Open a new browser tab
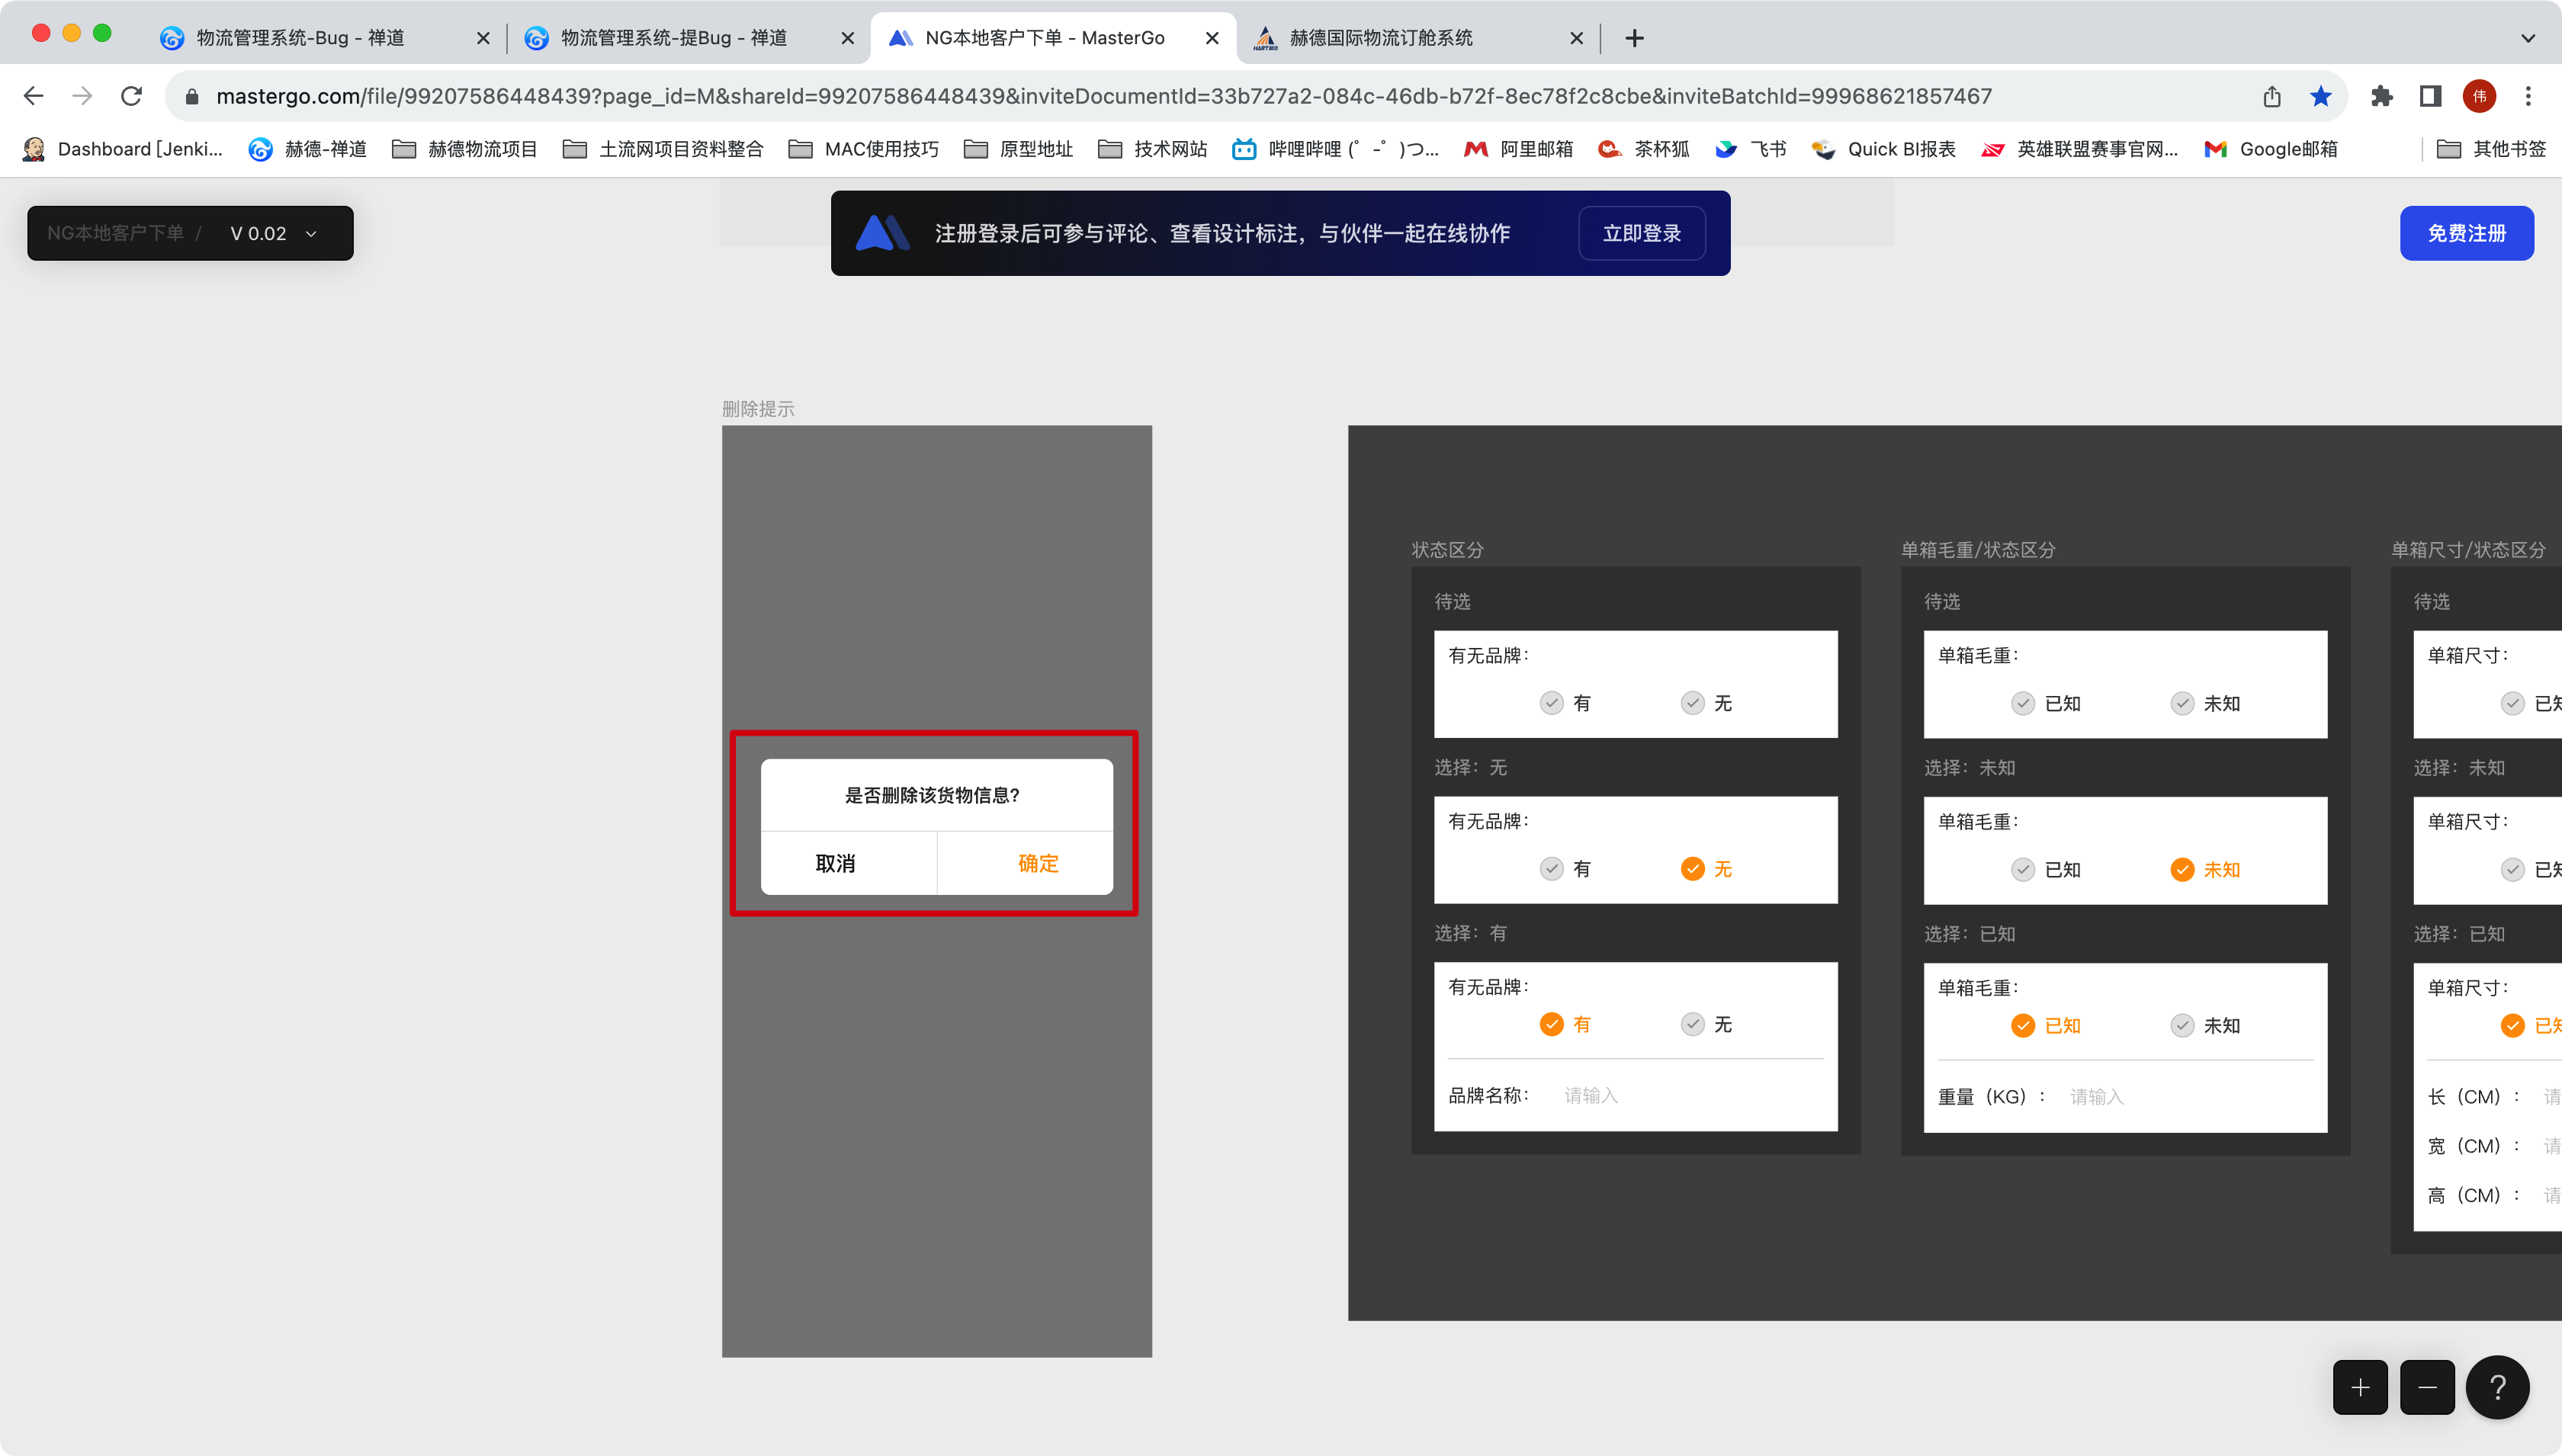2562x1456 pixels. pos(1634,38)
